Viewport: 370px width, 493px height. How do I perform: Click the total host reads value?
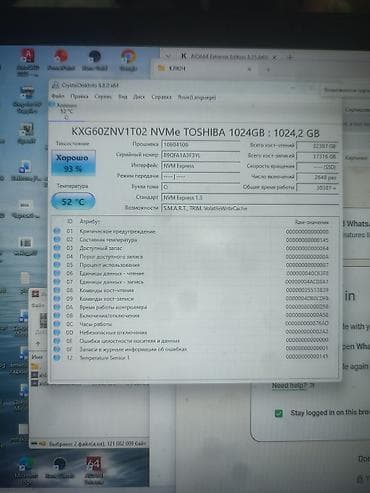[317, 146]
